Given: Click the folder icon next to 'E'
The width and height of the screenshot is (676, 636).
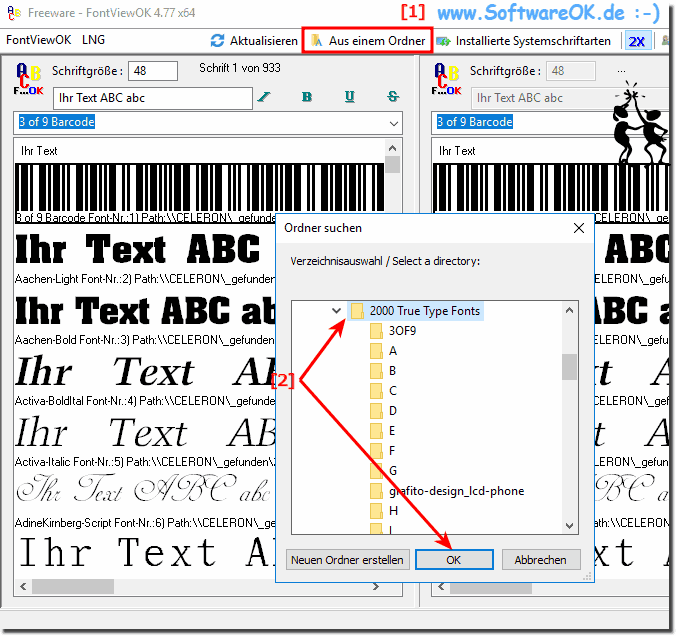Looking at the screenshot, I should coord(376,431).
